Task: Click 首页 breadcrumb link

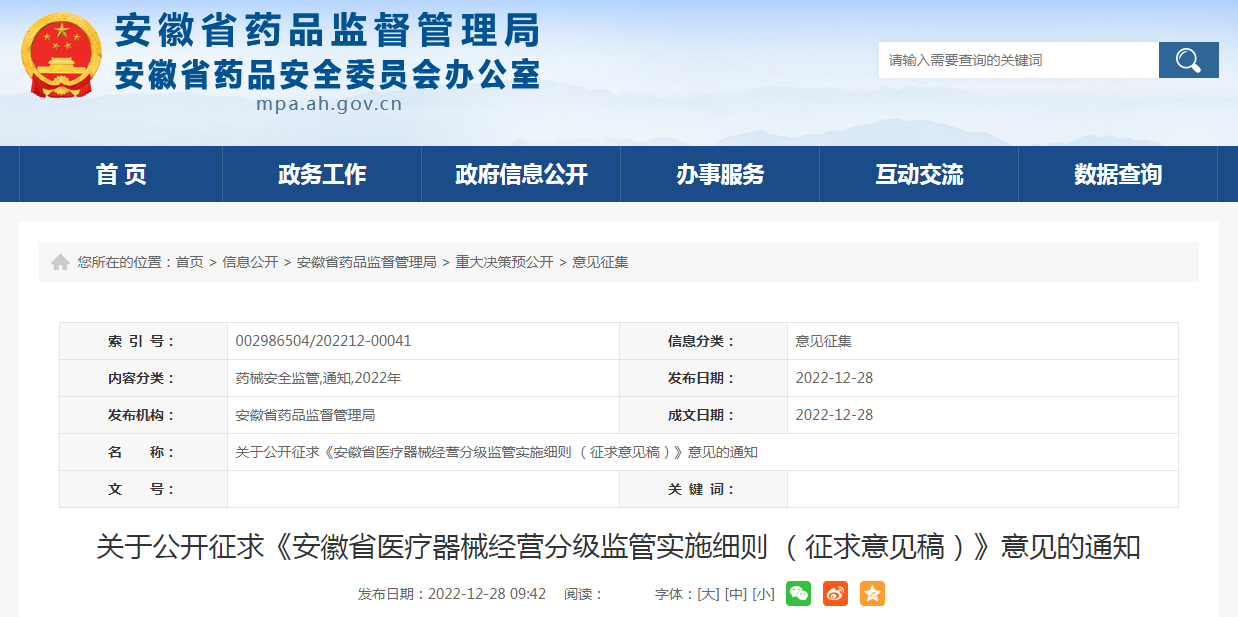Action: (189, 262)
